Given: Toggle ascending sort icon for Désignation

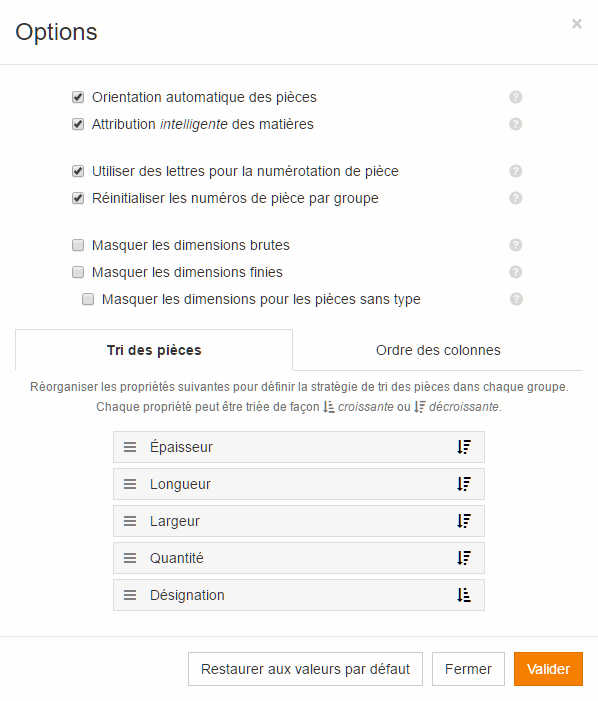Looking at the screenshot, I should pyautogui.click(x=464, y=595).
